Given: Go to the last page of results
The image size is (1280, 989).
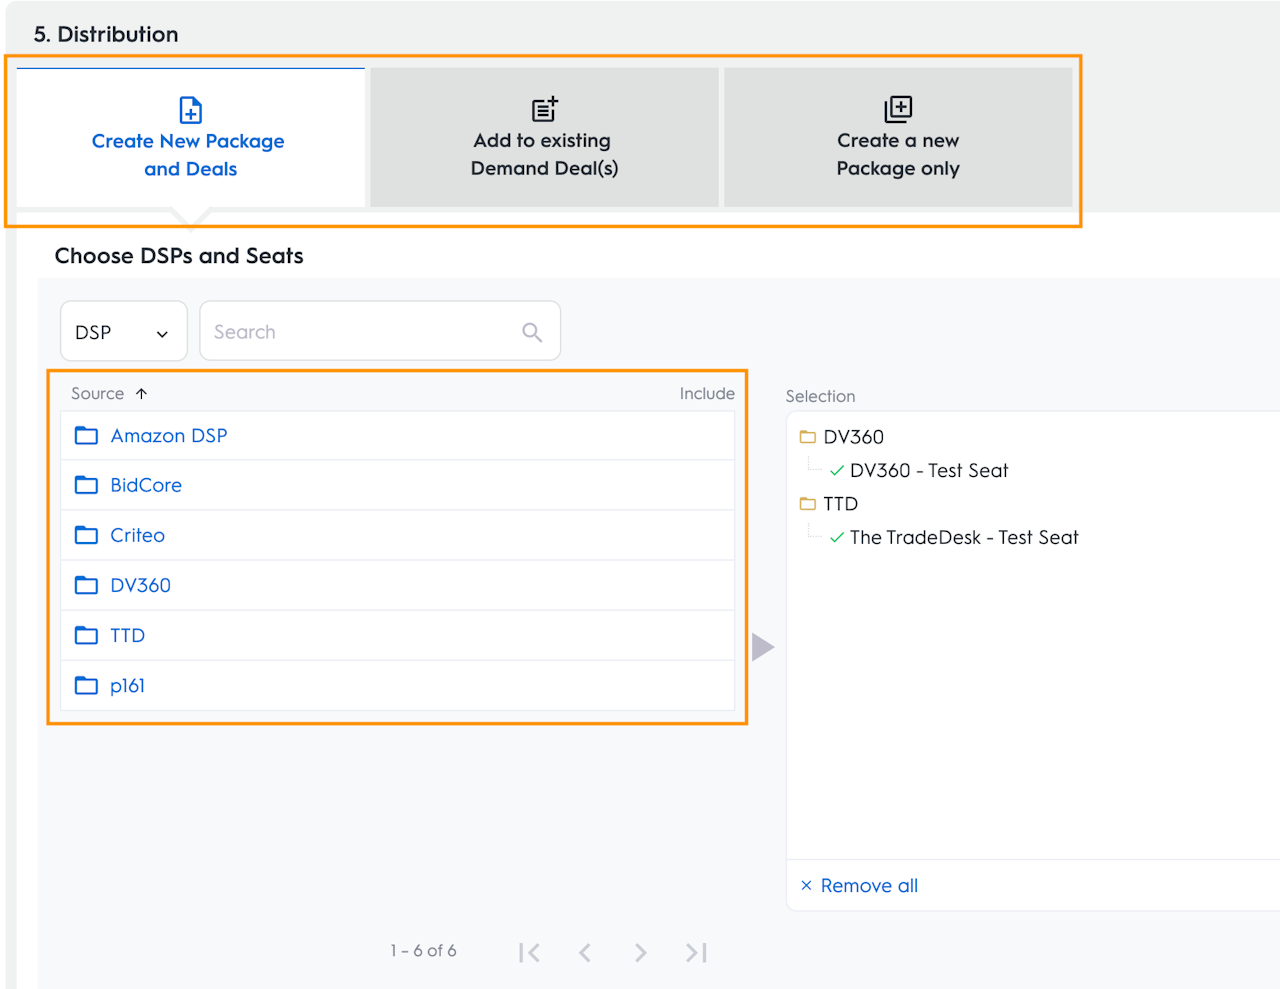Looking at the screenshot, I should (x=697, y=953).
